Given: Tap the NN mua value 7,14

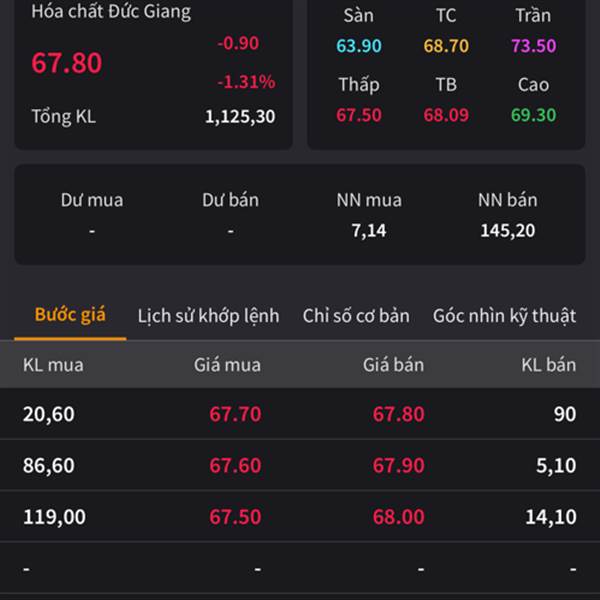Looking at the screenshot, I should point(369,231).
